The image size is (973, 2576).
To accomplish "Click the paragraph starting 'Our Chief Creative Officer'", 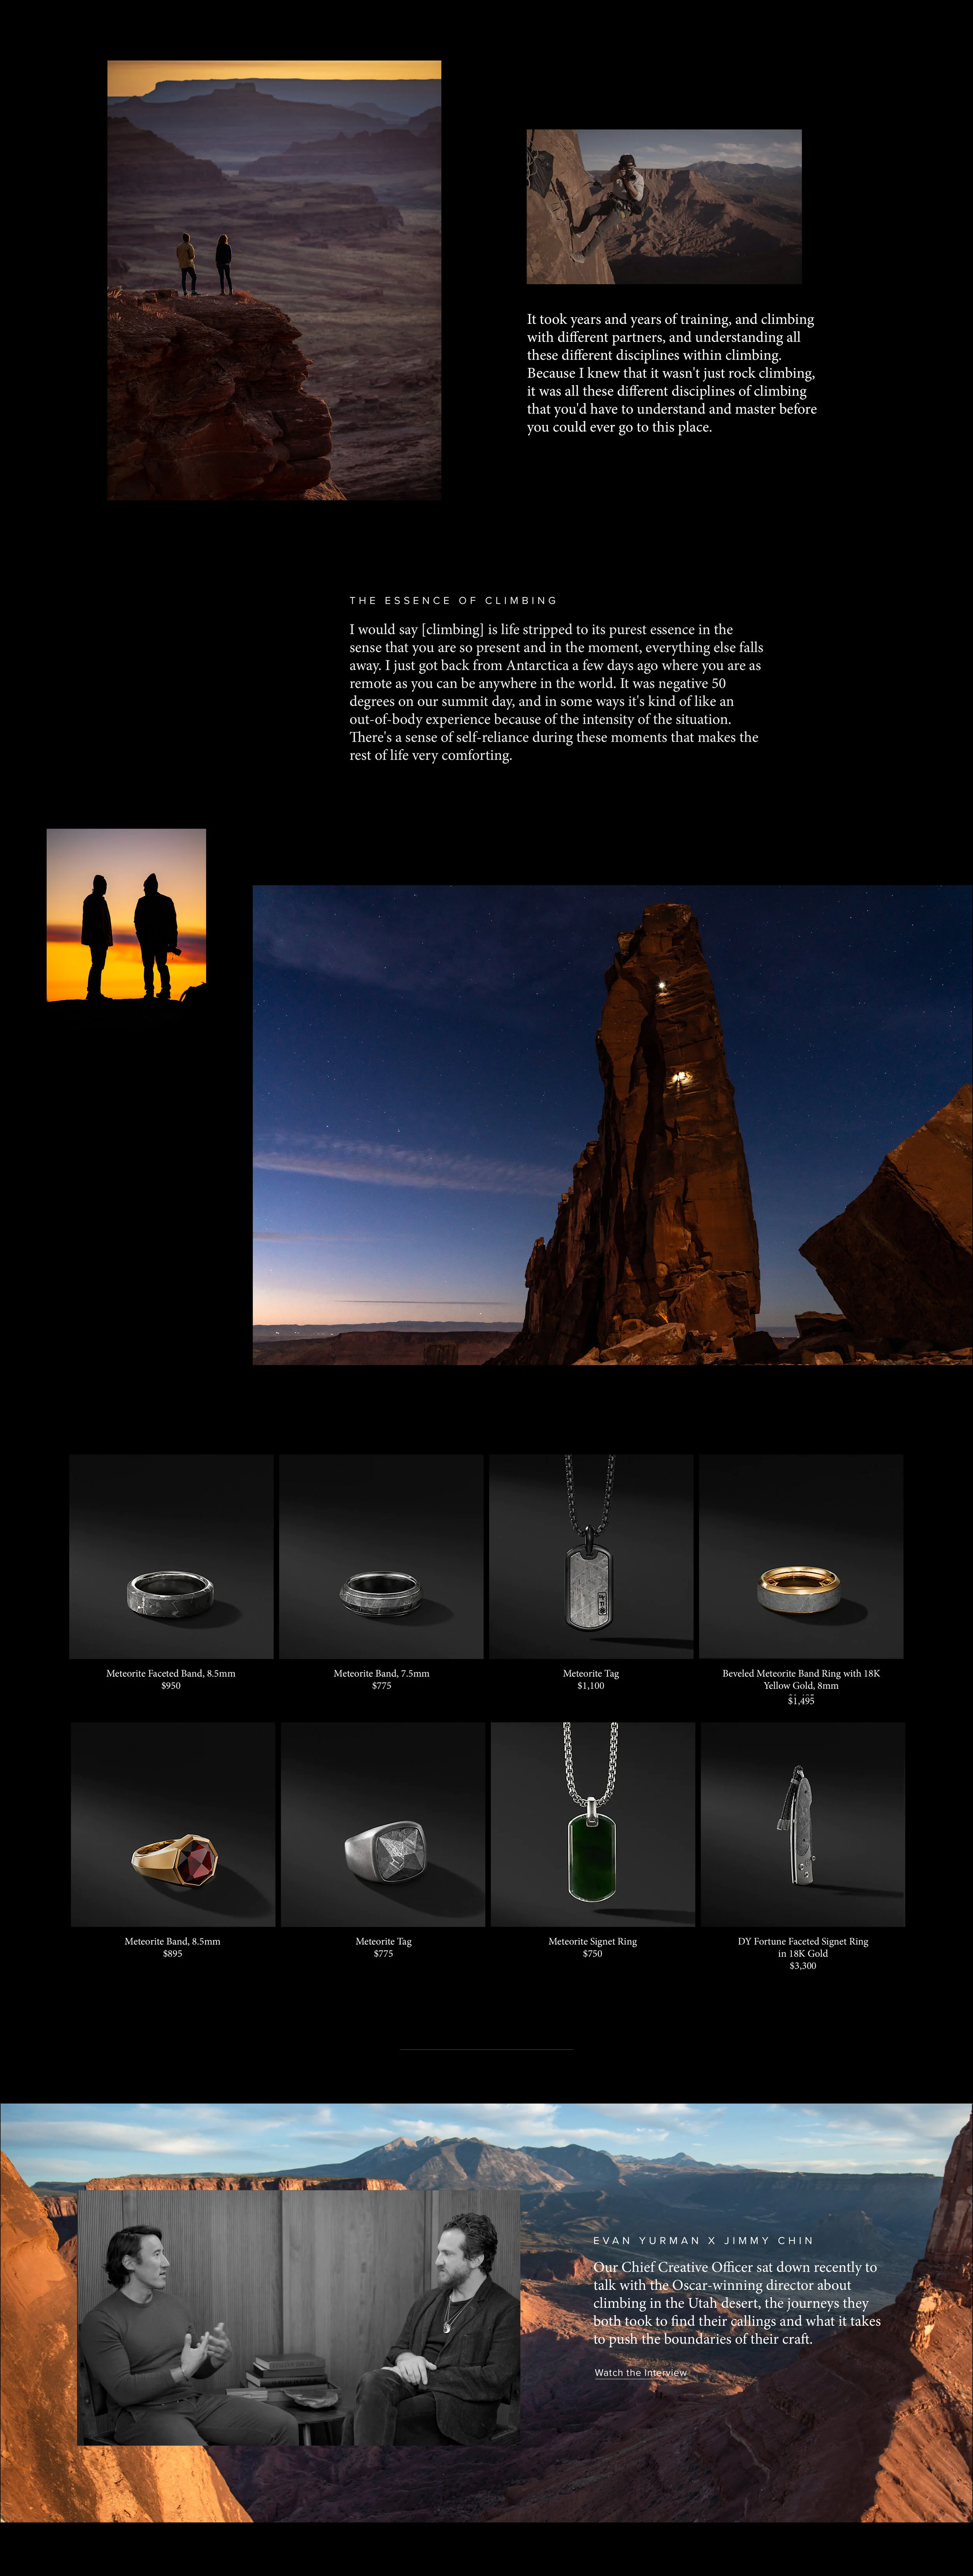I will [737, 2303].
